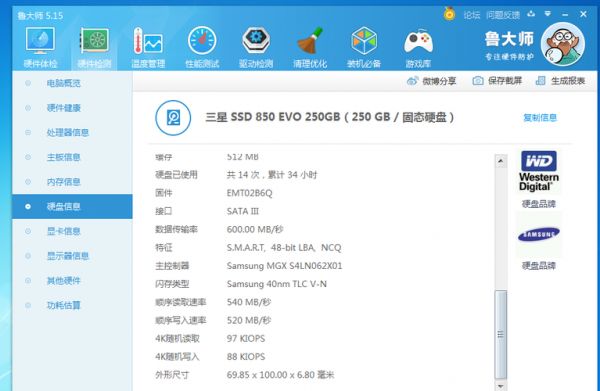Click 硬盘品牌 label under Samsung logo
The width and height of the screenshot is (600, 391).
tap(539, 266)
